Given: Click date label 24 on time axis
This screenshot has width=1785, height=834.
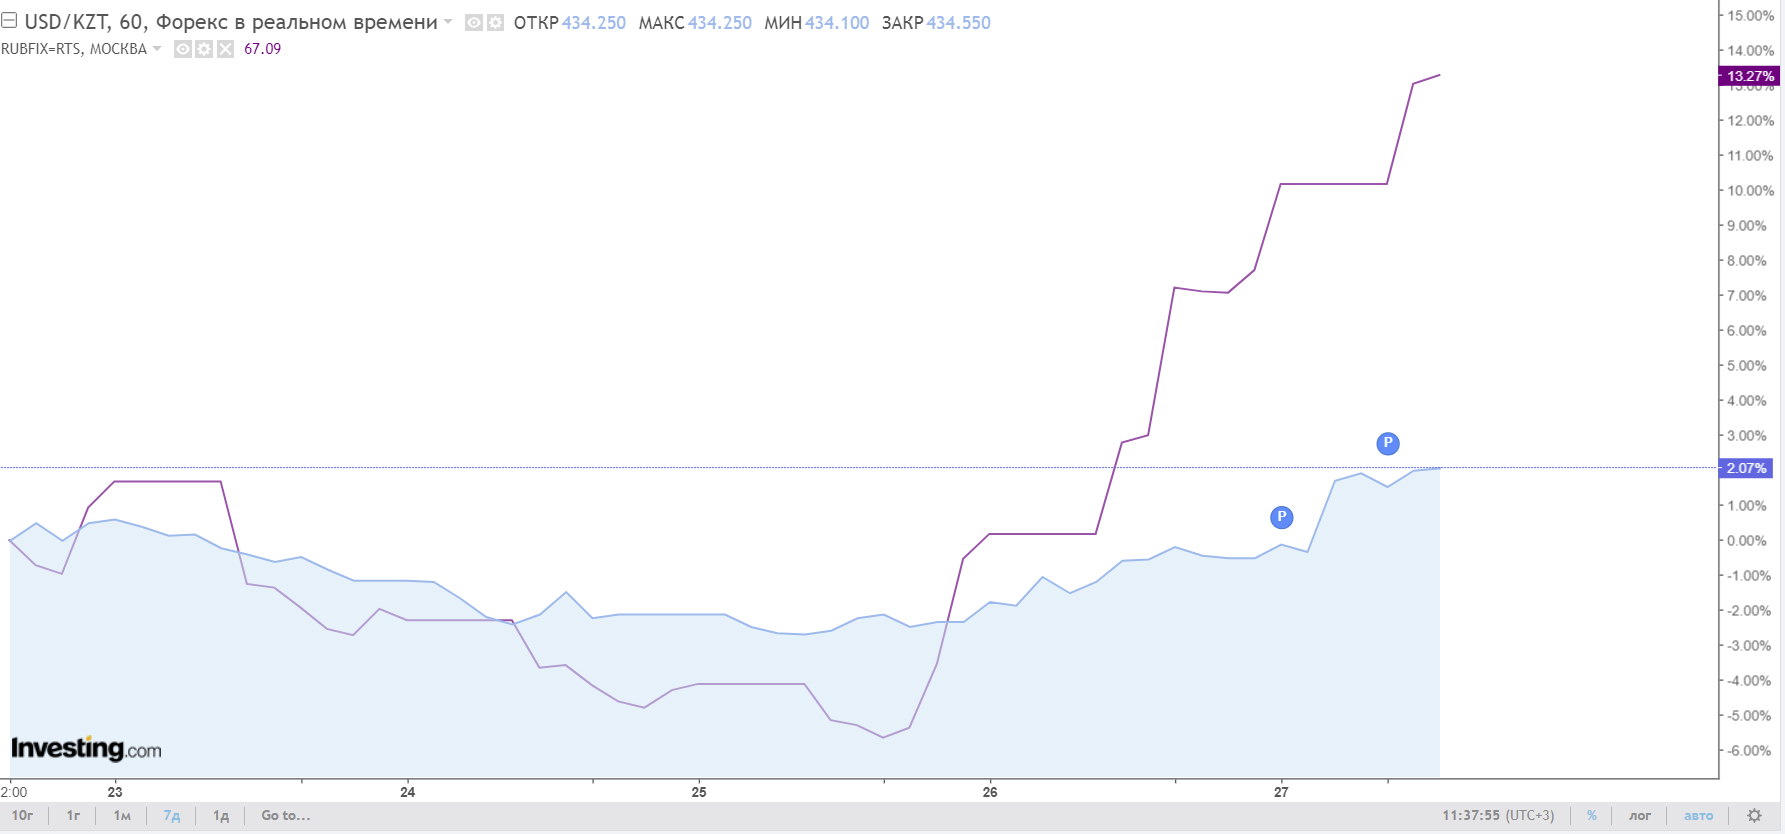Looking at the screenshot, I should [x=407, y=792].
